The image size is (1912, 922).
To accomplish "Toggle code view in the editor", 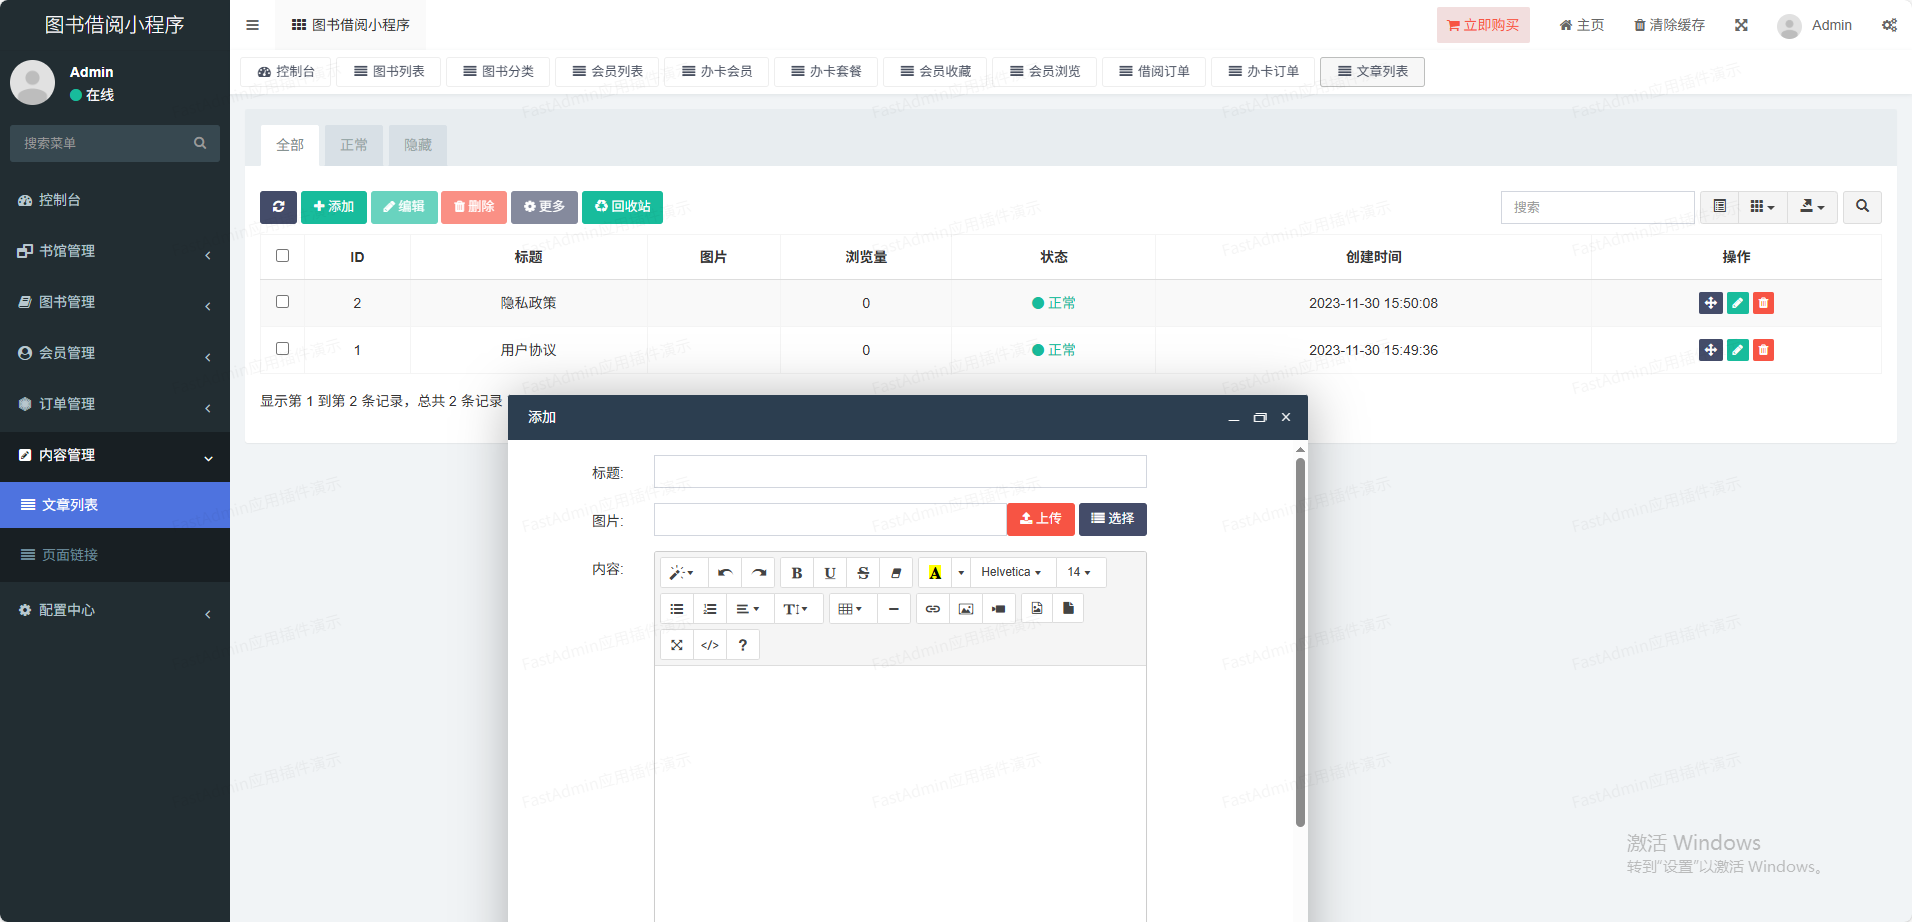I will point(710,645).
